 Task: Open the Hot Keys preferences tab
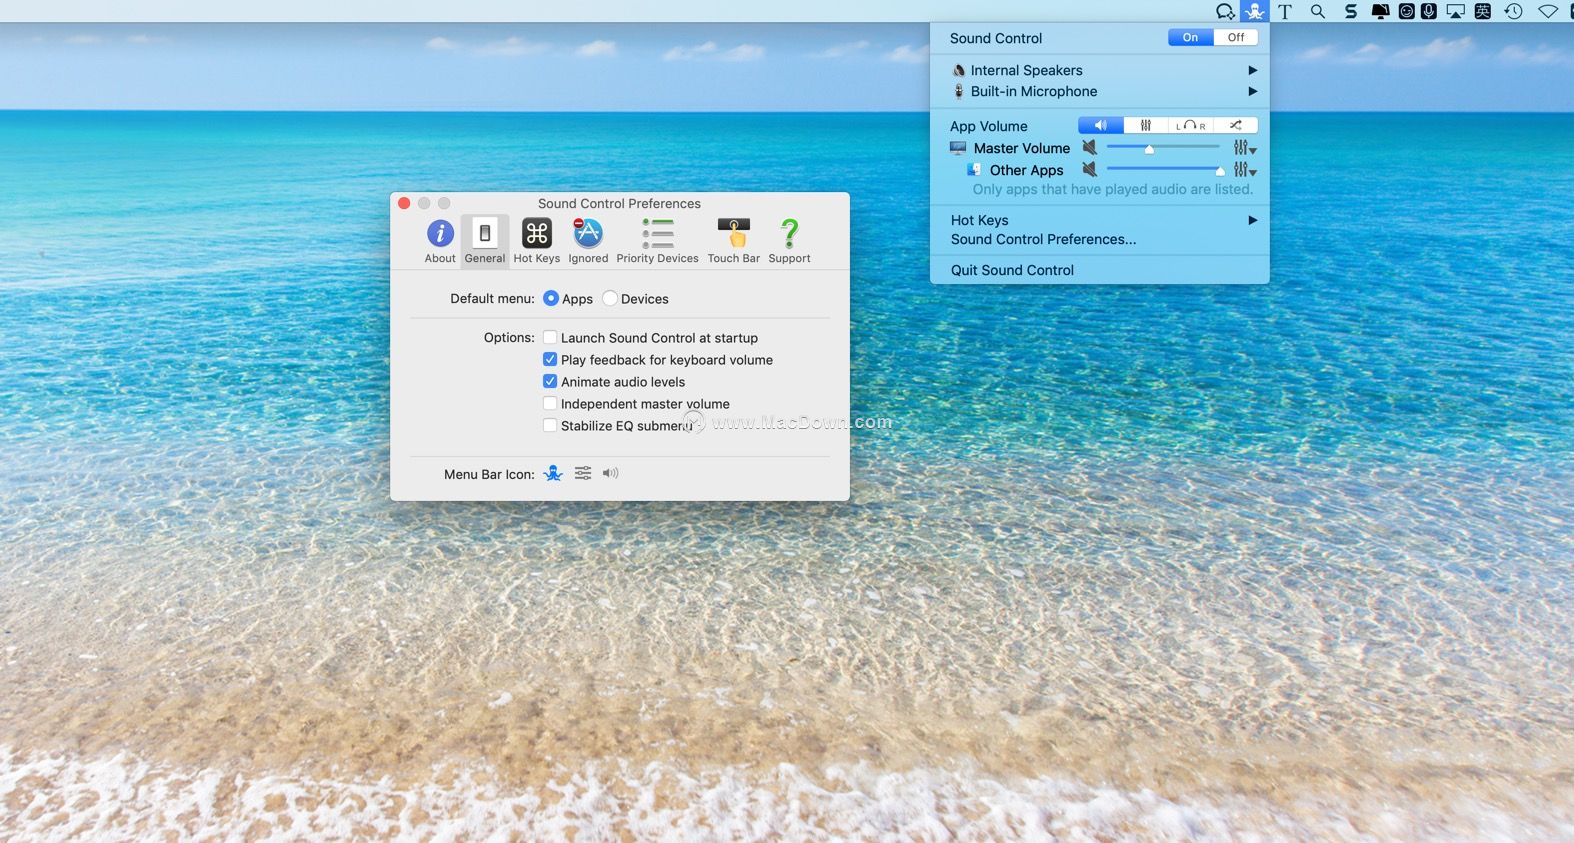coord(537,241)
